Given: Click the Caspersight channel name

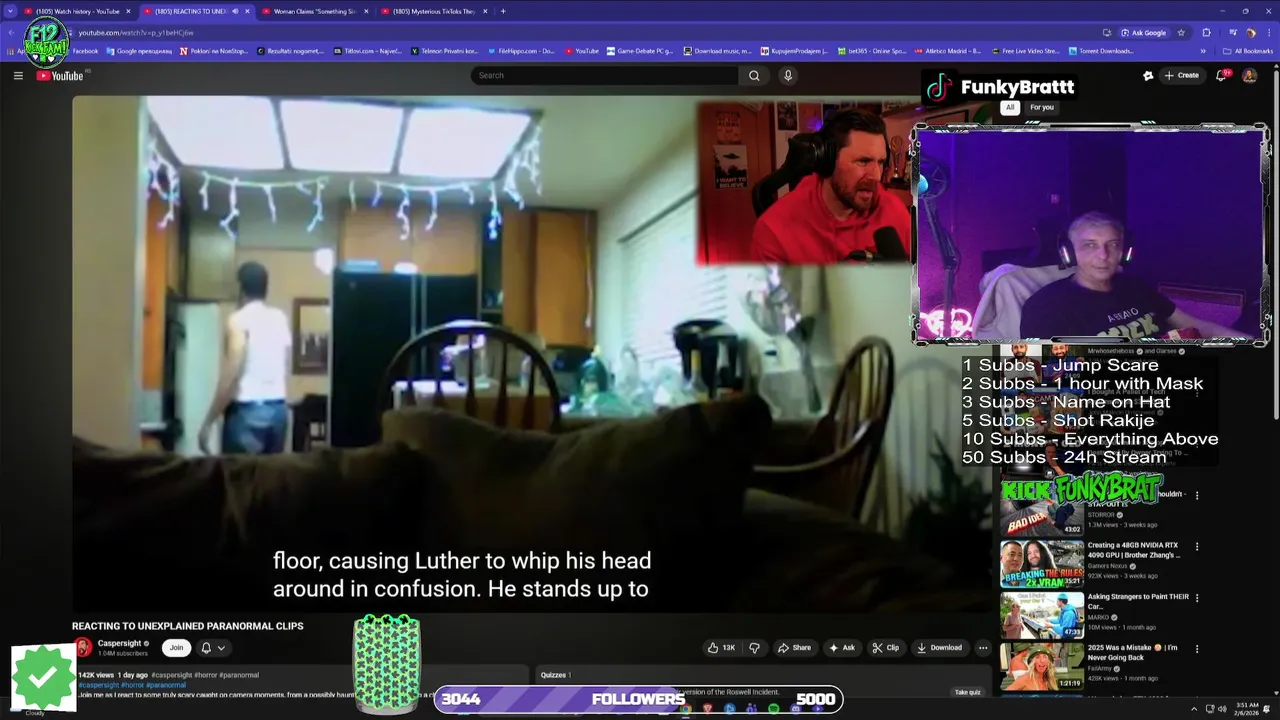Looking at the screenshot, I should [x=119, y=643].
